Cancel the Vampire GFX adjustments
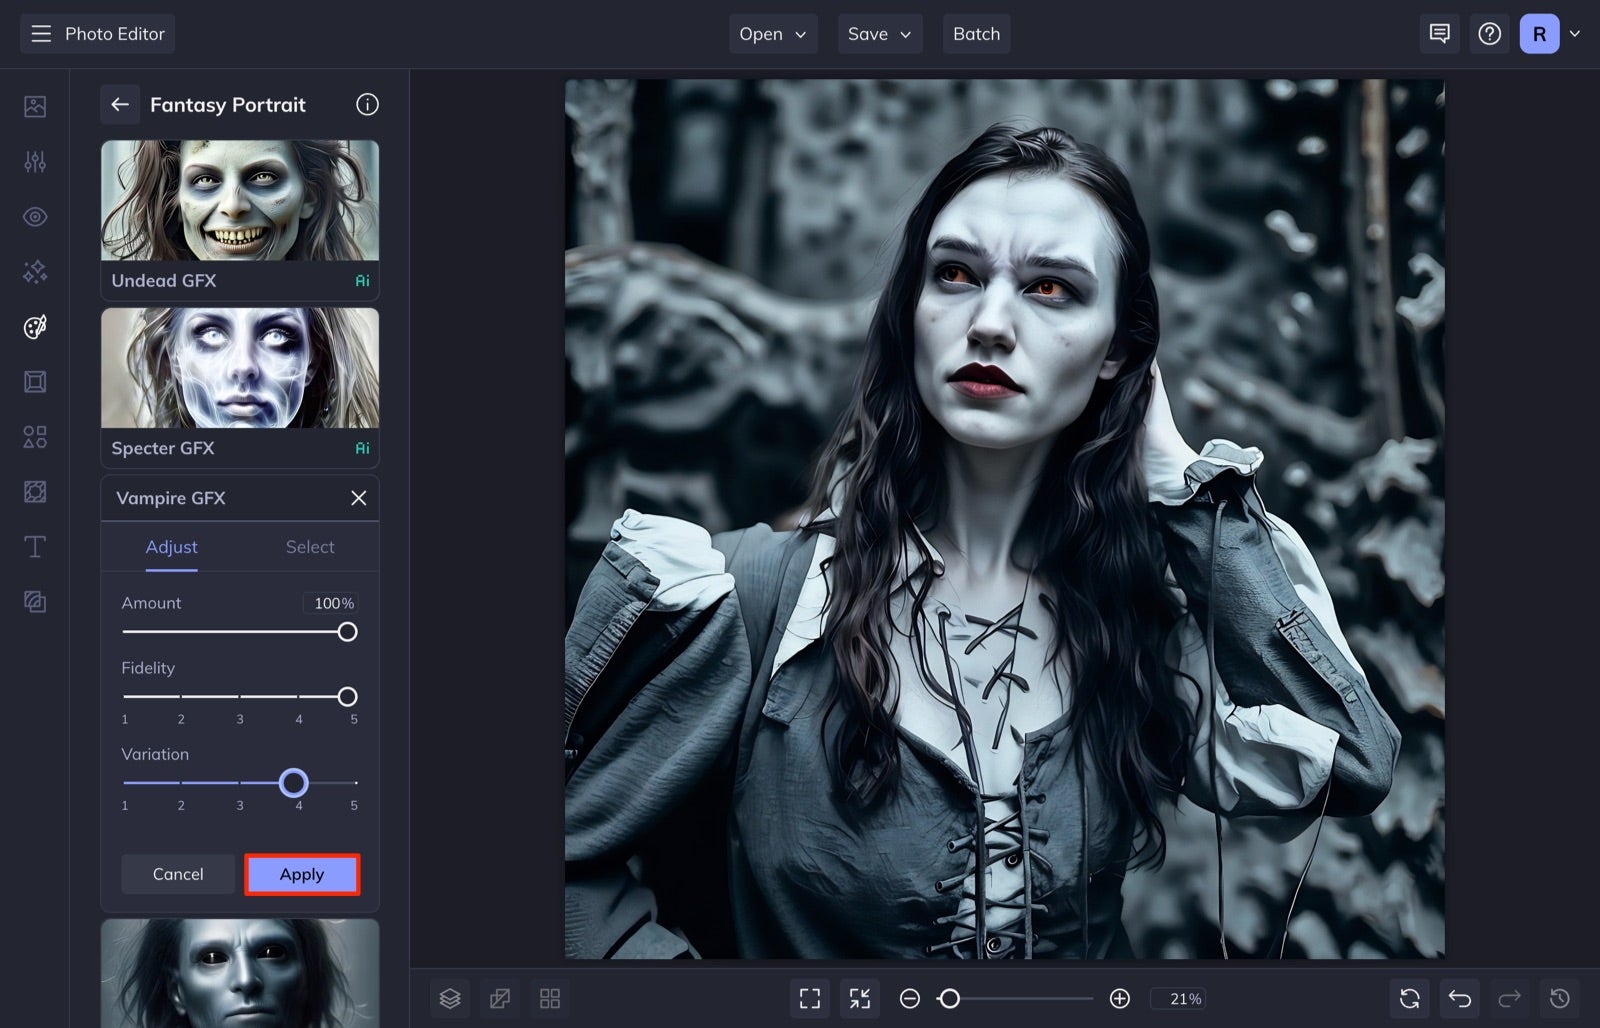The width and height of the screenshot is (1600, 1028). [177, 873]
